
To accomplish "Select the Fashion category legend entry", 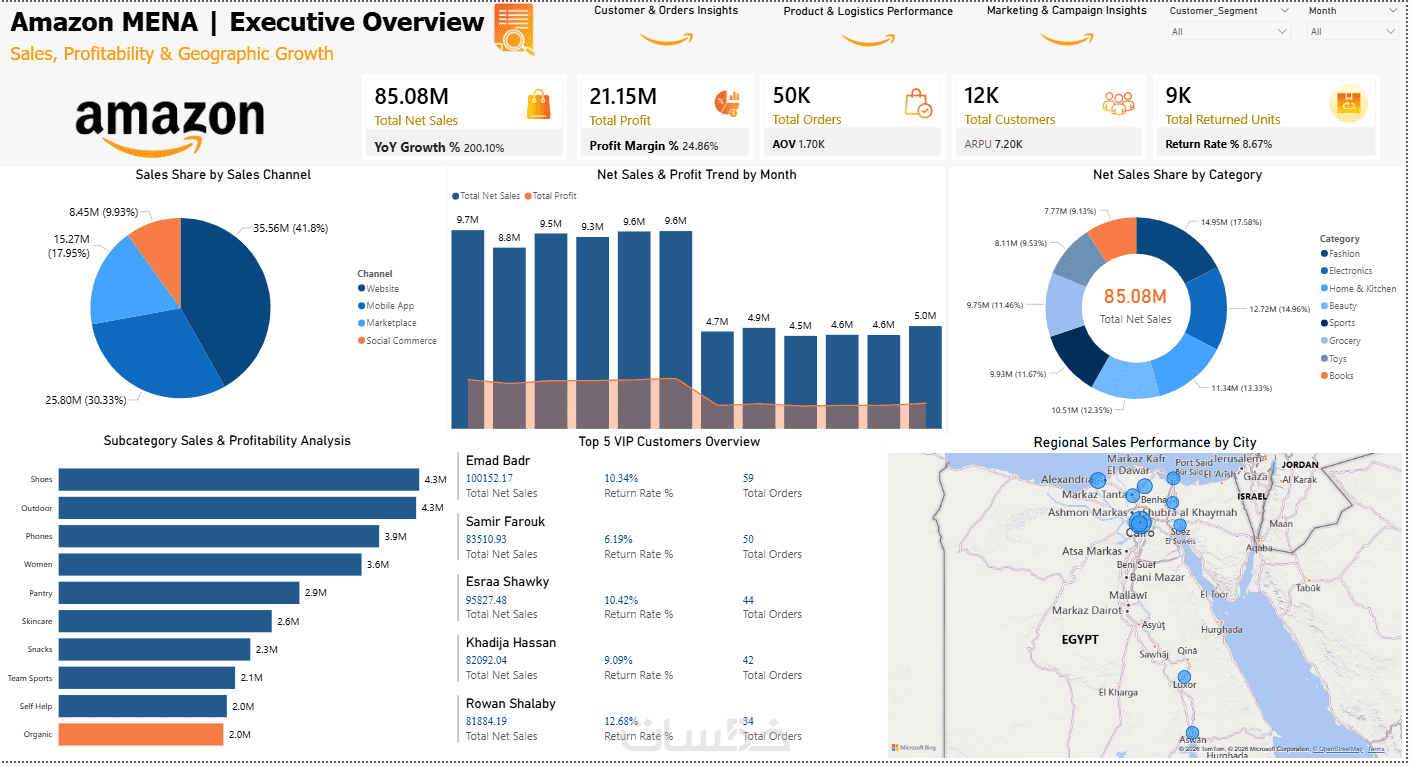I will coord(1339,254).
